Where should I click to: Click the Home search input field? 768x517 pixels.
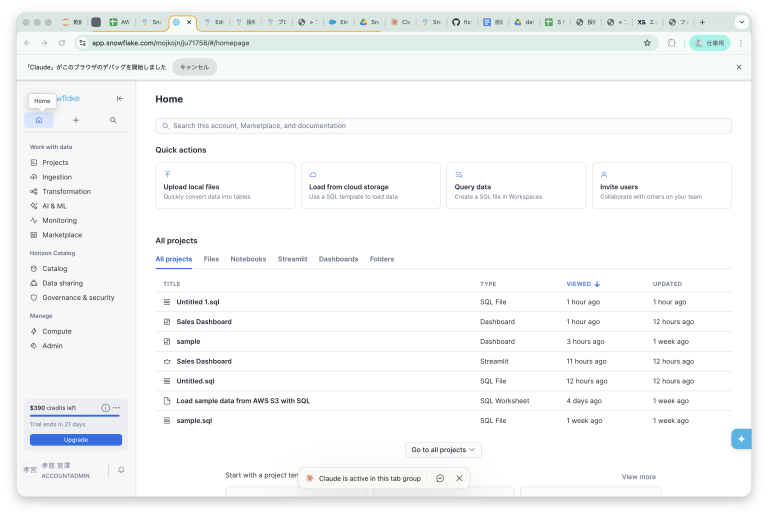(x=443, y=126)
